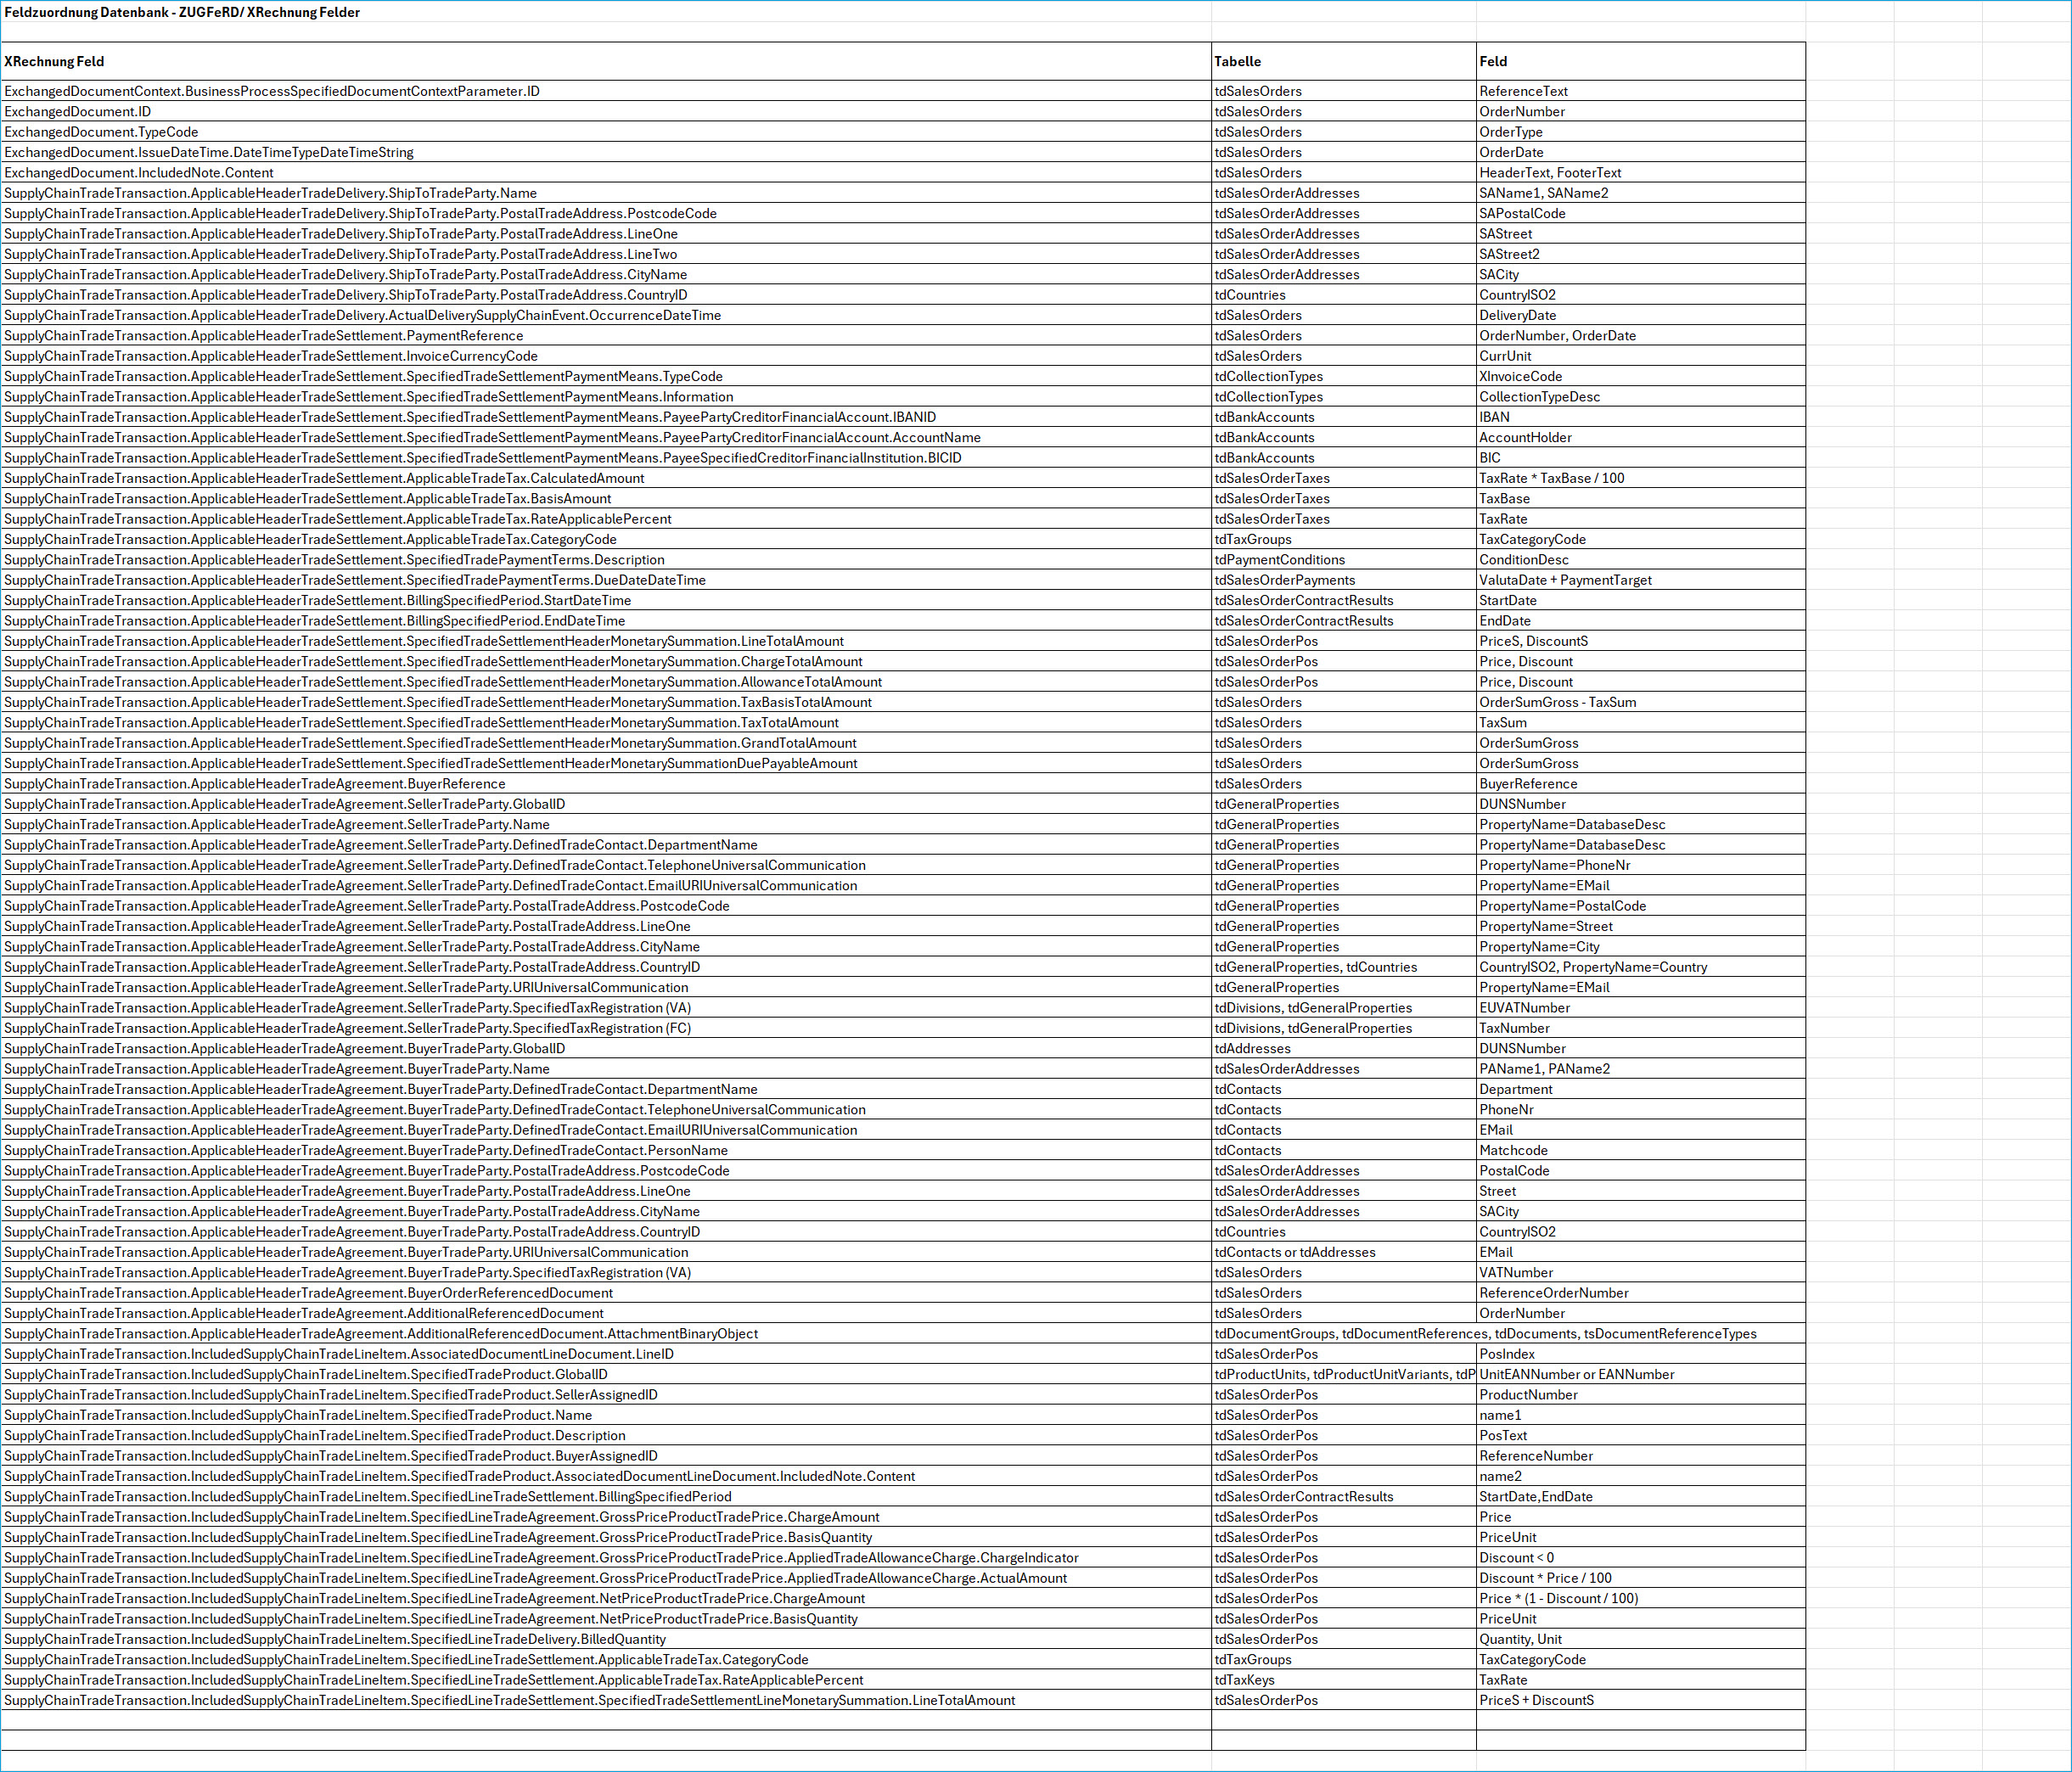The height and width of the screenshot is (1772, 2072).
Task: Click the 'ConditionDesc' cell
Action: (x=1640, y=560)
